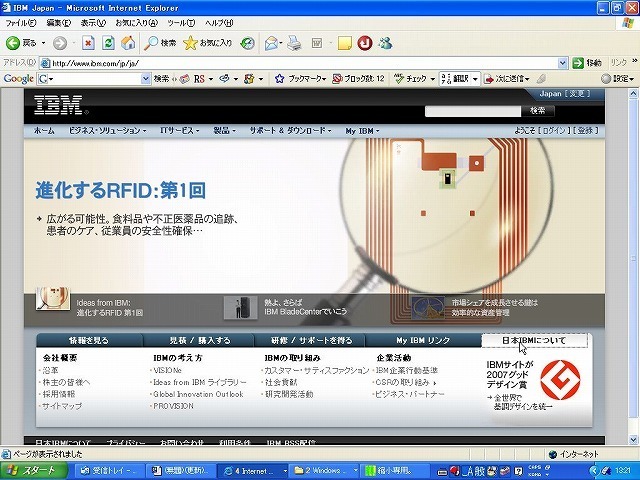Open the History icon in IE toolbar
Viewport: 640px width, 480px height.
[247, 43]
